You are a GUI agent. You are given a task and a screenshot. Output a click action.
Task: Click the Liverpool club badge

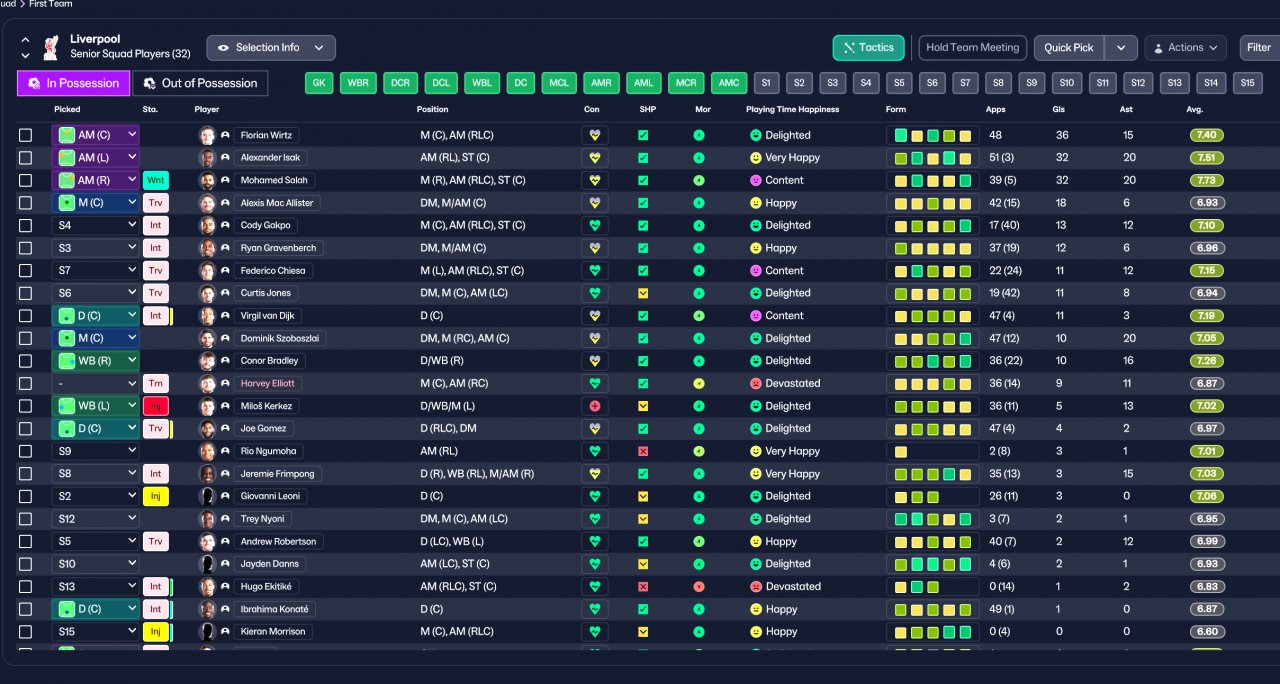50,47
